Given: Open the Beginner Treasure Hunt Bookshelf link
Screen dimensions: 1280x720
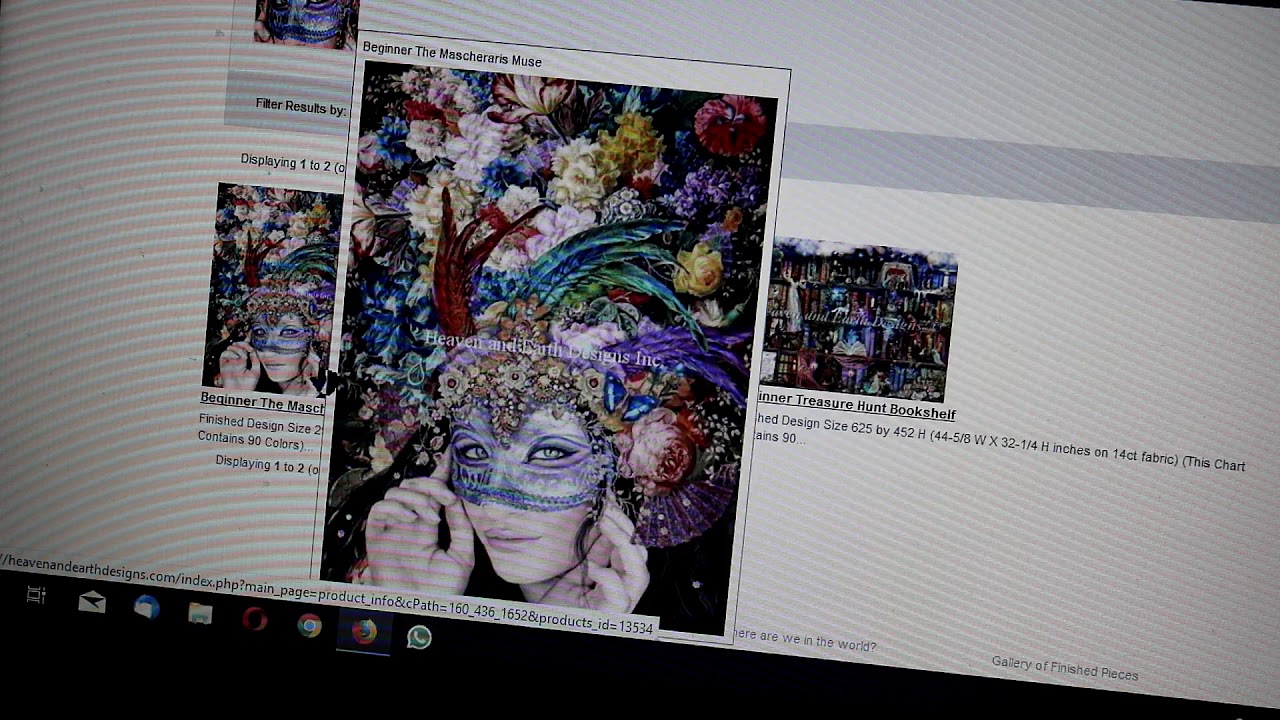Looking at the screenshot, I should pyautogui.click(x=856, y=406).
